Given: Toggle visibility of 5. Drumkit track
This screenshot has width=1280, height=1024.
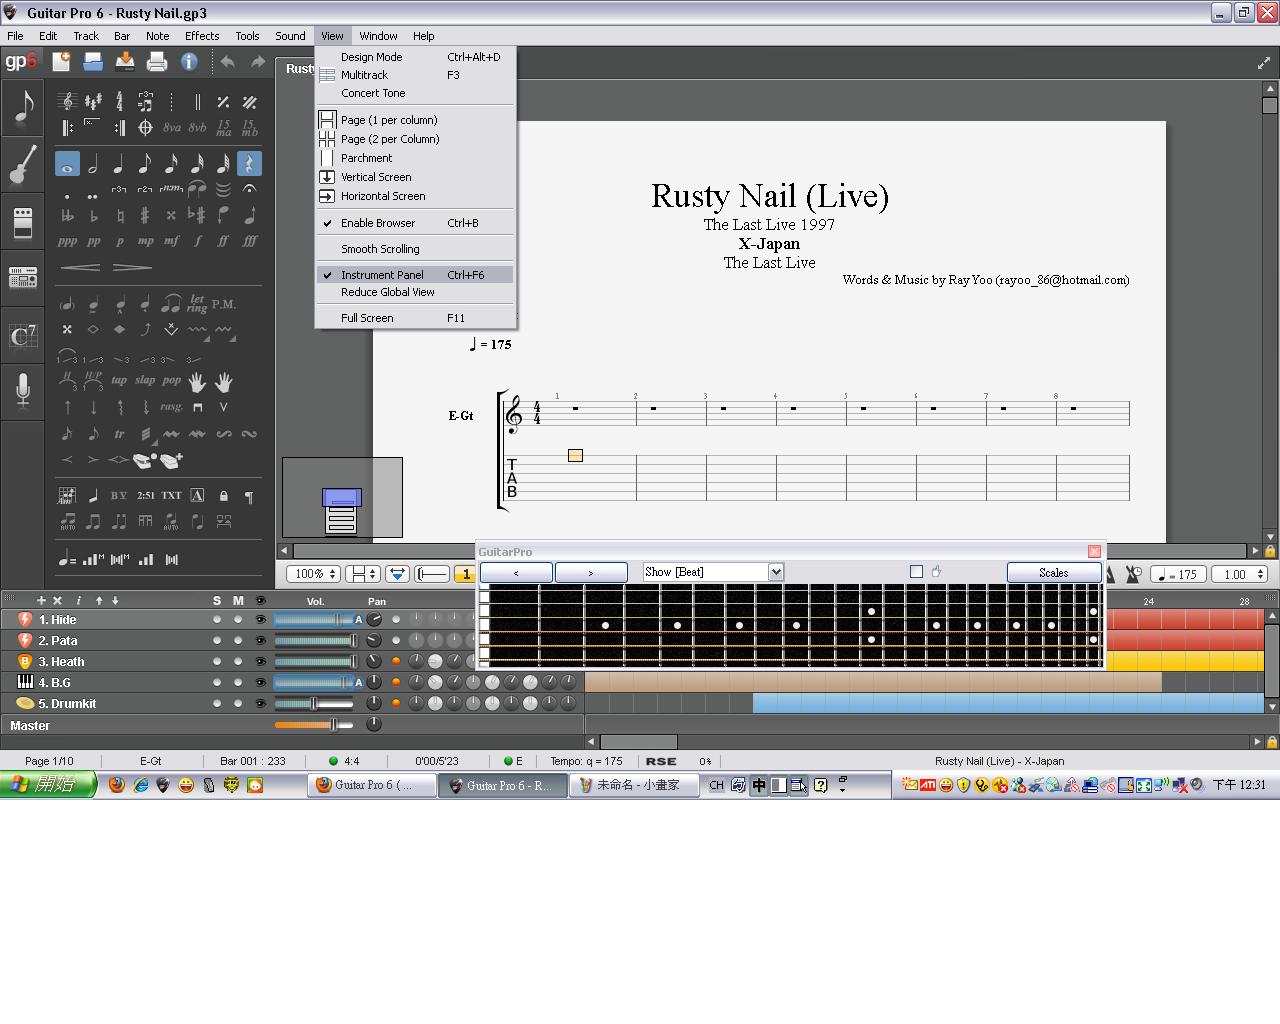Looking at the screenshot, I should point(260,704).
